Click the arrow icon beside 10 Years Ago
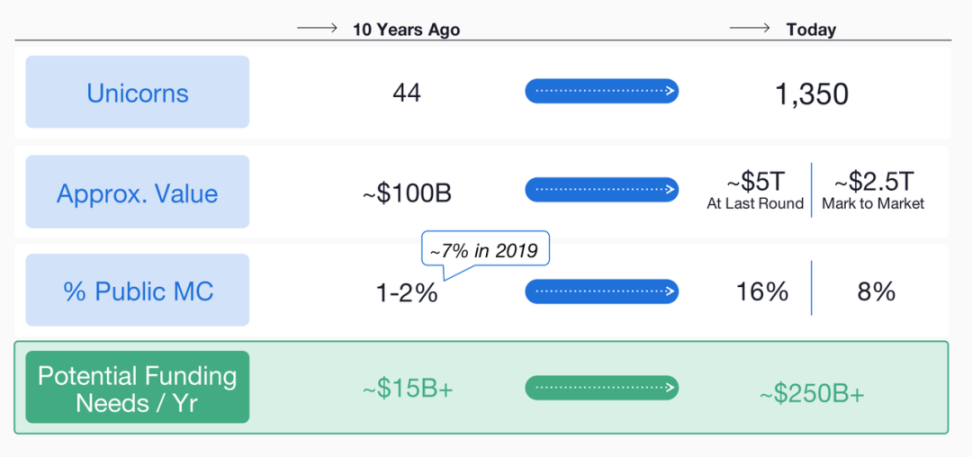The image size is (972, 457). tap(317, 29)
